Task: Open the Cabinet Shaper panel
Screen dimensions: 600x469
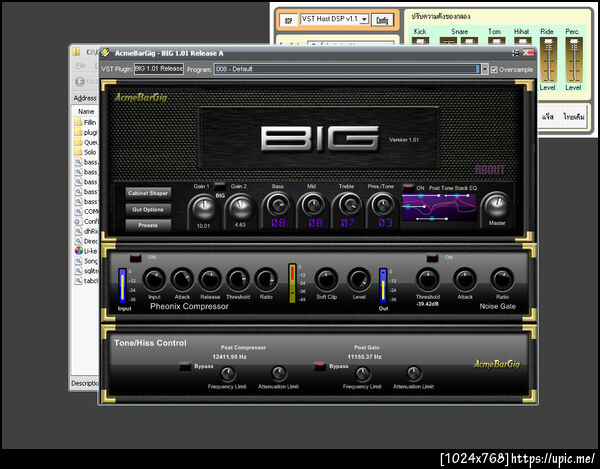Action: [x=148, y=193]
